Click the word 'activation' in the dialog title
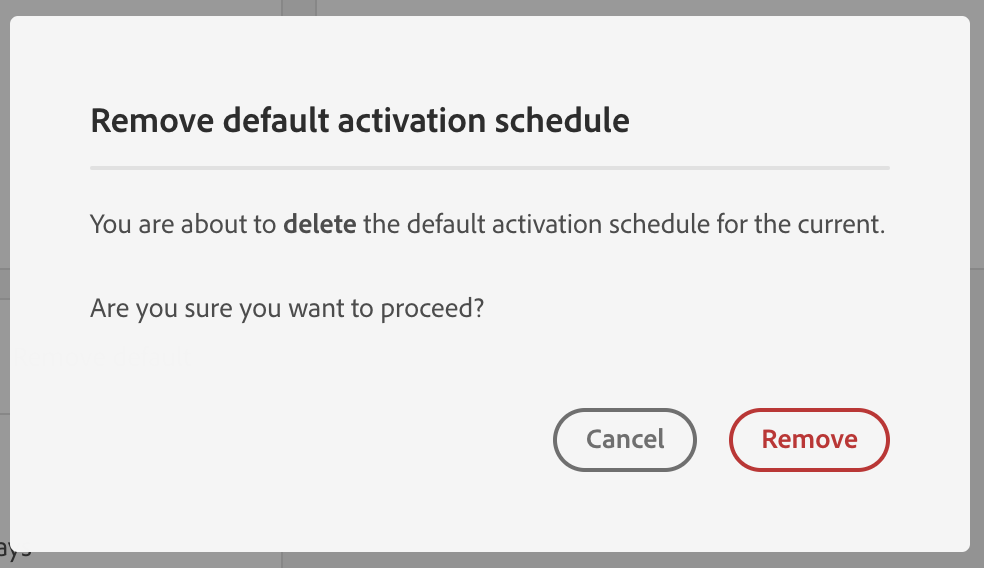984x568 pixels. [x=412, y=120]
